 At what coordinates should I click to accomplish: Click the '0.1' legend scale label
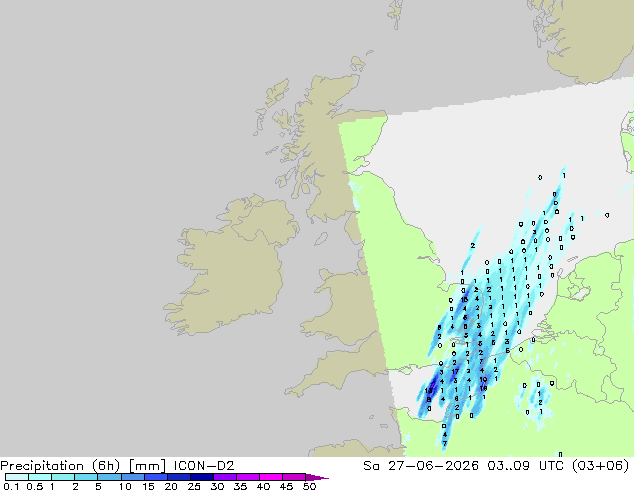(x=11, y=486)
